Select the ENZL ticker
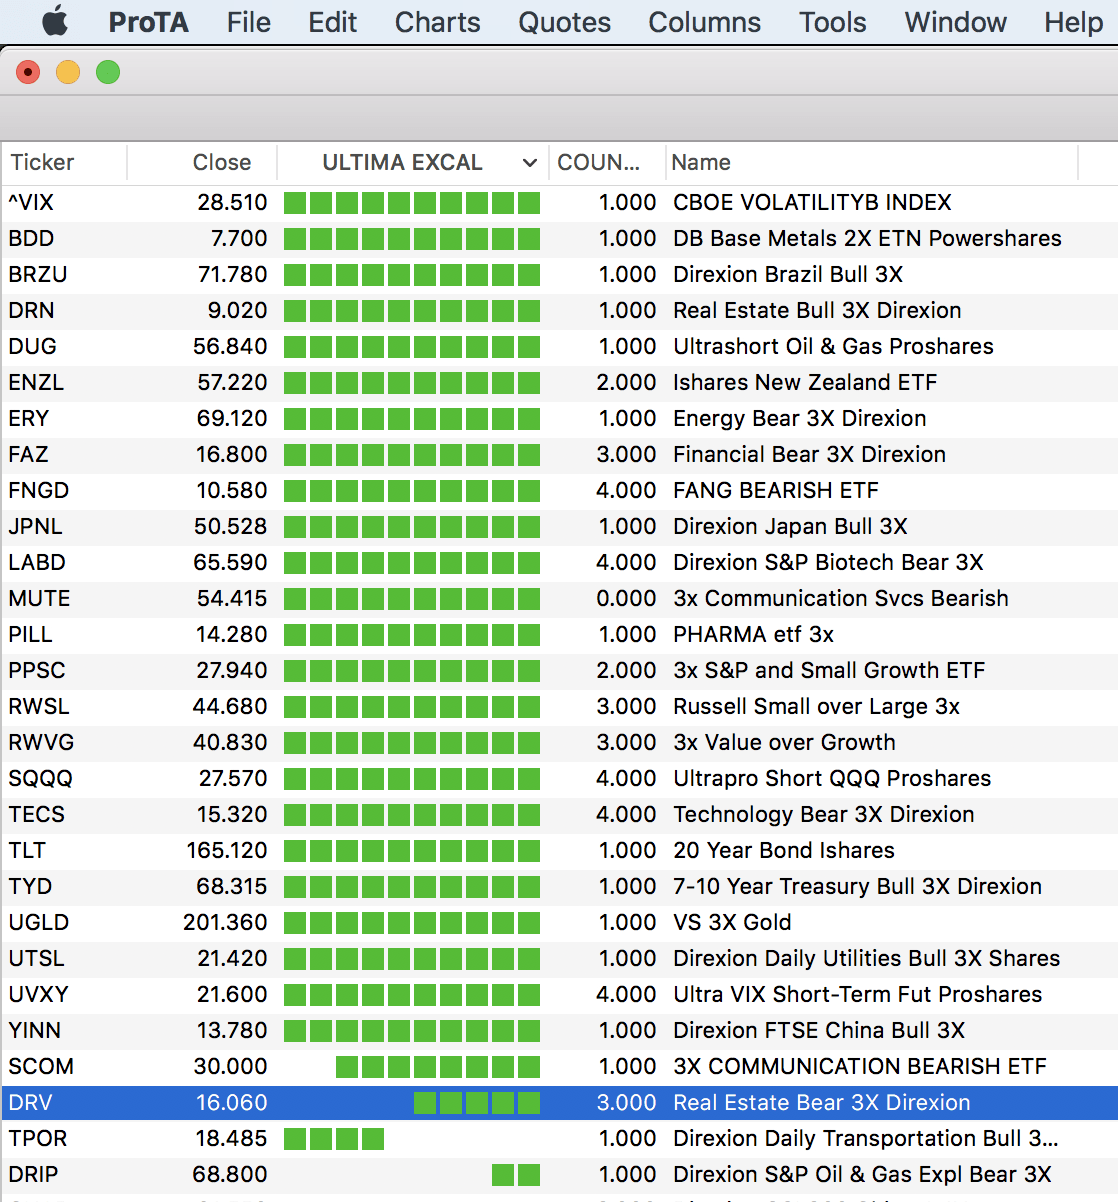1118x1202 pixels. 36,382
